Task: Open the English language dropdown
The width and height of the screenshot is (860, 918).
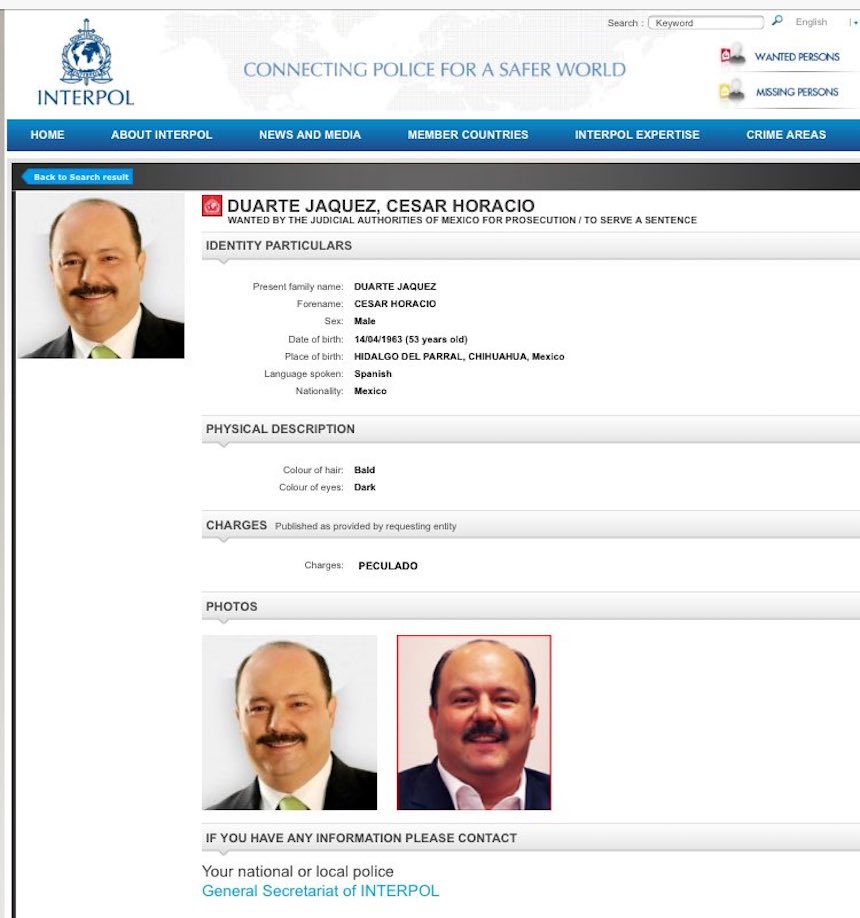Action: point(812,22)
